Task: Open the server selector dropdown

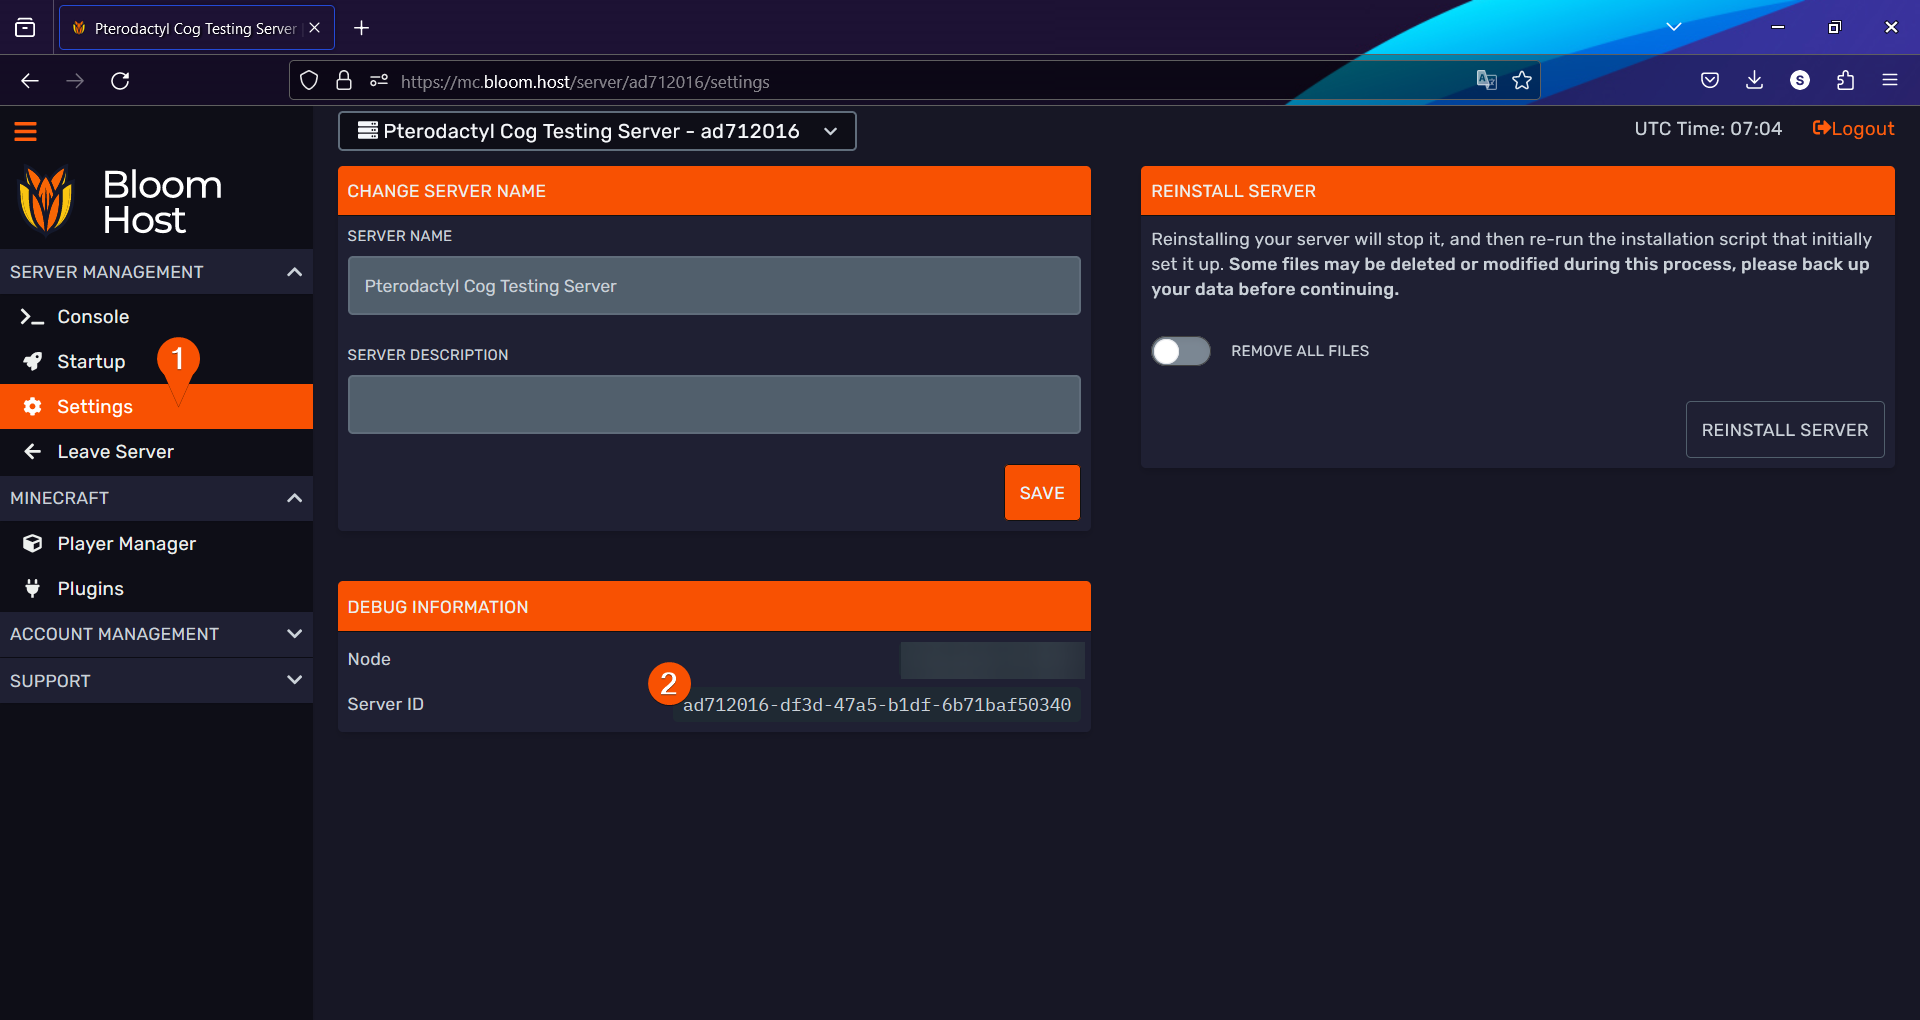Action: click(x=597, y=131)
